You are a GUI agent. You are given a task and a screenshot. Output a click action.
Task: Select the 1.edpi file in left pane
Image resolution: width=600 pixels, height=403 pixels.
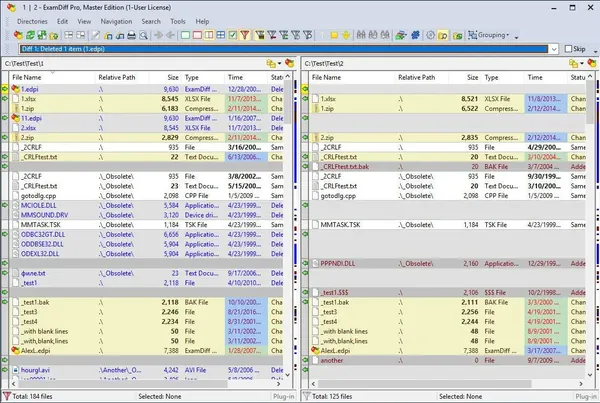pyautogui.click(x=29, y=89)
